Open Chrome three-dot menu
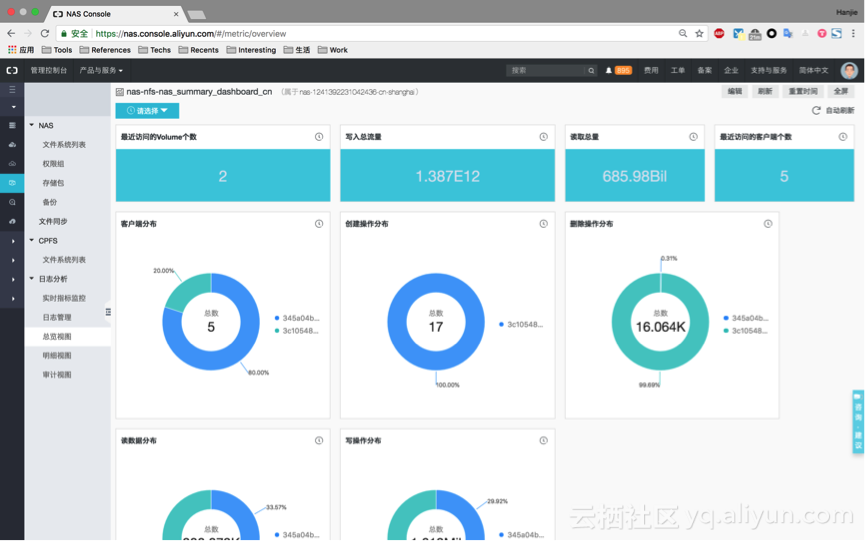Viewport: 865px width, 541px height. point(853,34)
